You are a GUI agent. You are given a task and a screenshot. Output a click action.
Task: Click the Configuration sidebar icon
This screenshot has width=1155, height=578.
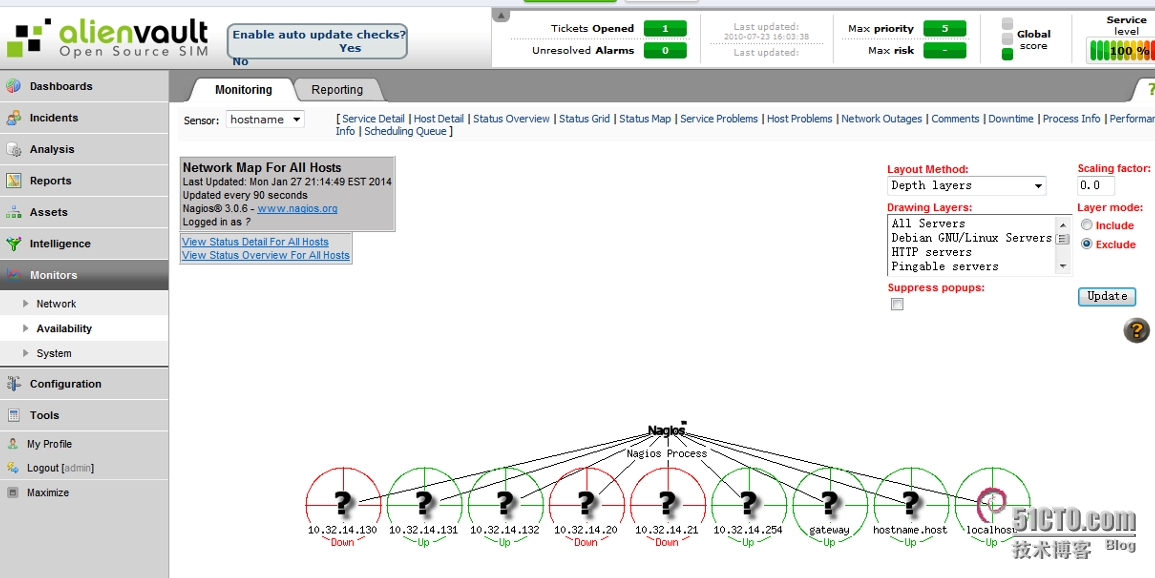click(13, 384)
